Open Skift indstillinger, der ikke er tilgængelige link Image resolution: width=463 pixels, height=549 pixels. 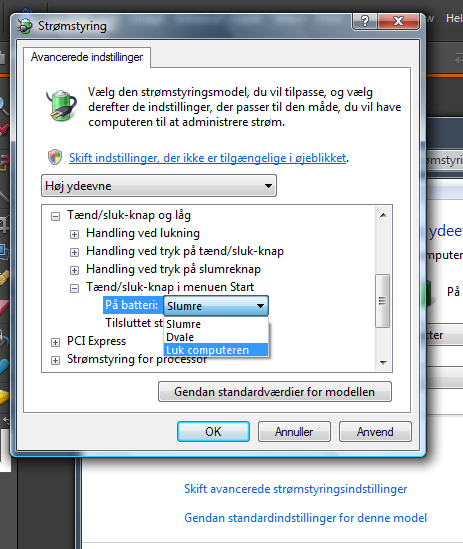[208, 158]
